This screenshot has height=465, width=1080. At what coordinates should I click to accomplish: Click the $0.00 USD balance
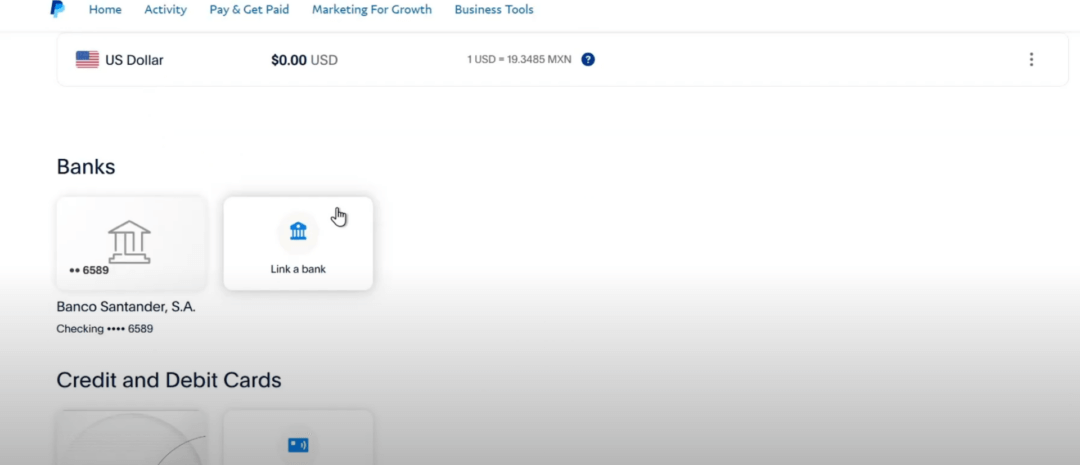pyautogui.click(x=304, y=60)
